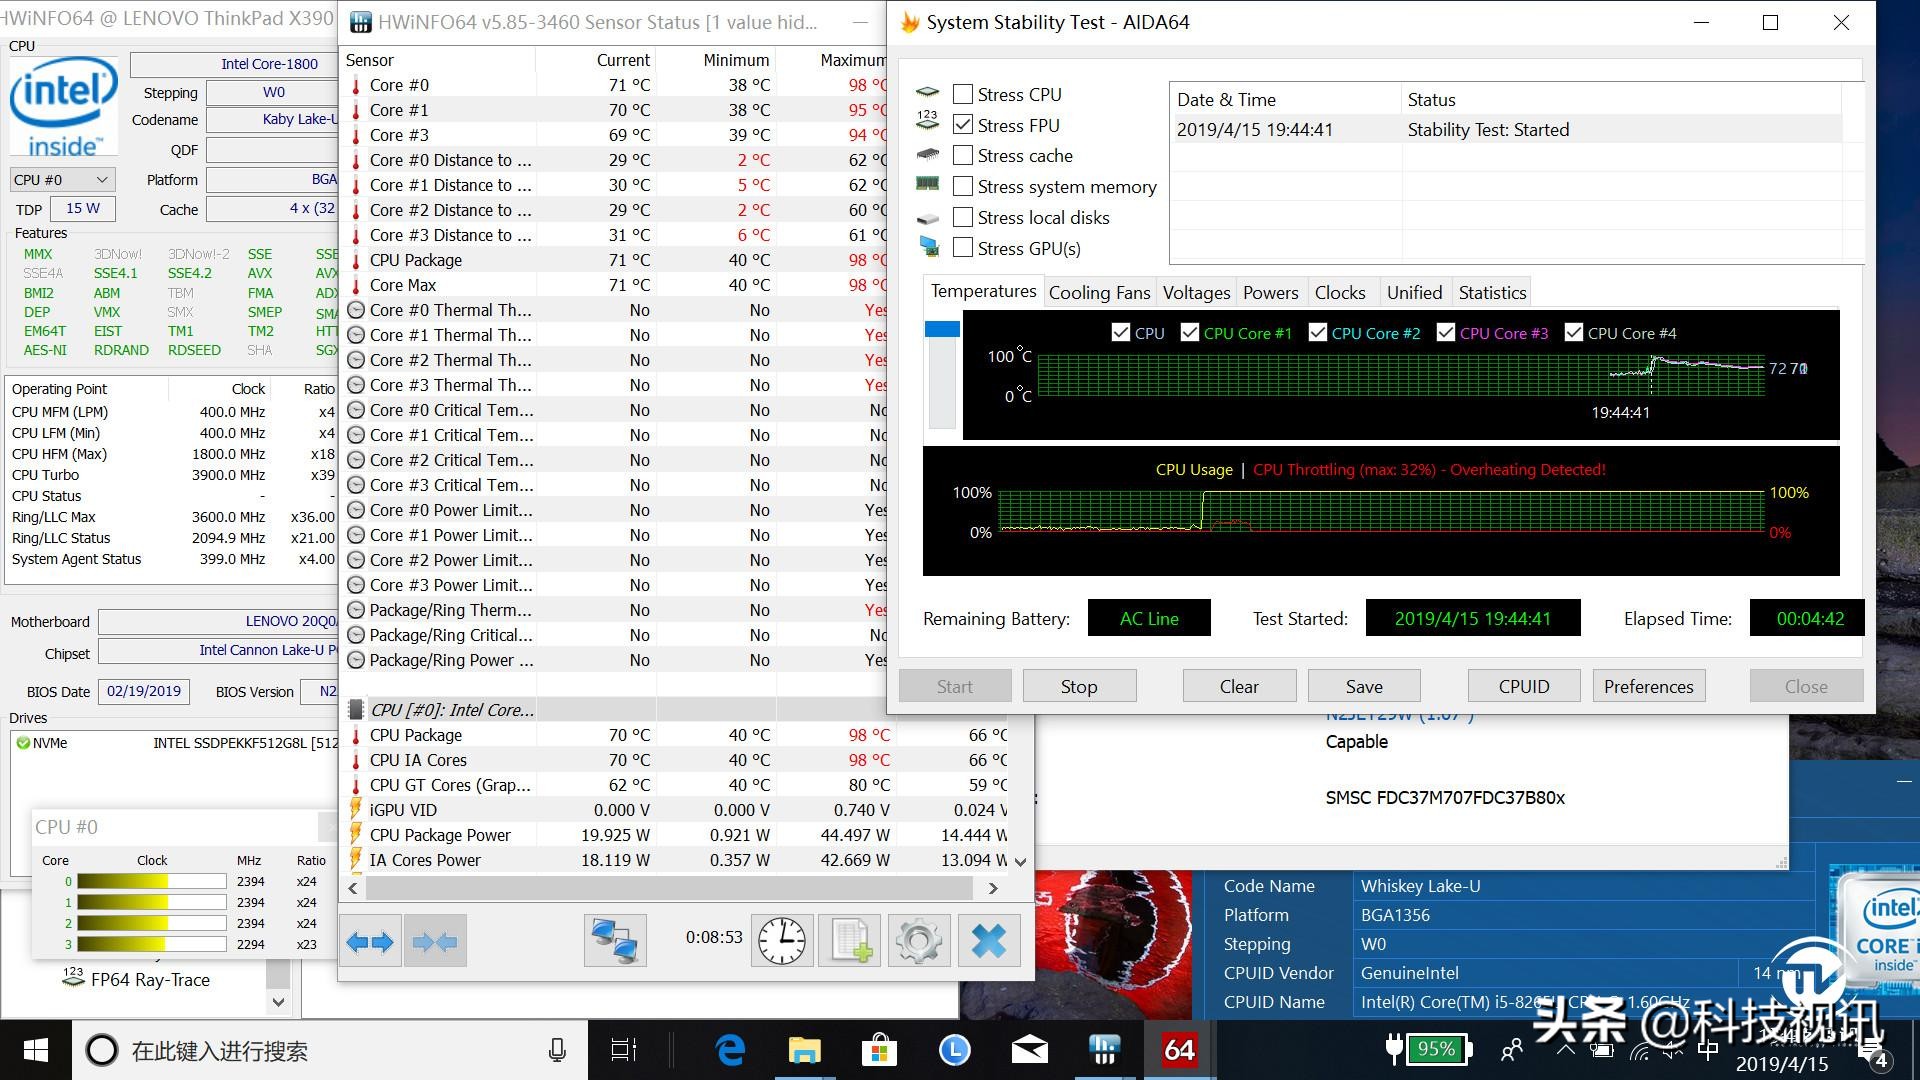Switch to Statistics tab

click(1492, 293)
